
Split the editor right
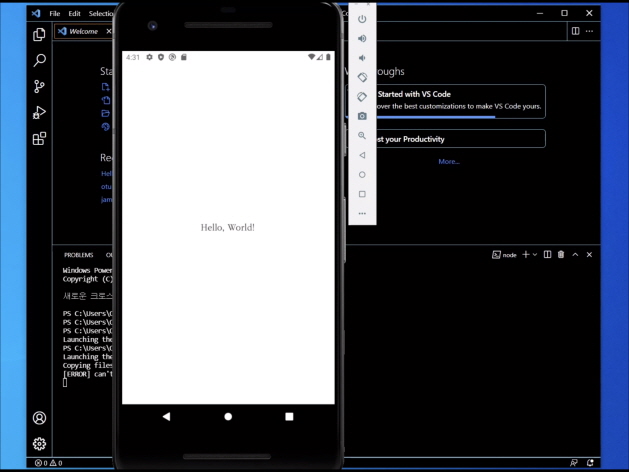[575, 31]
